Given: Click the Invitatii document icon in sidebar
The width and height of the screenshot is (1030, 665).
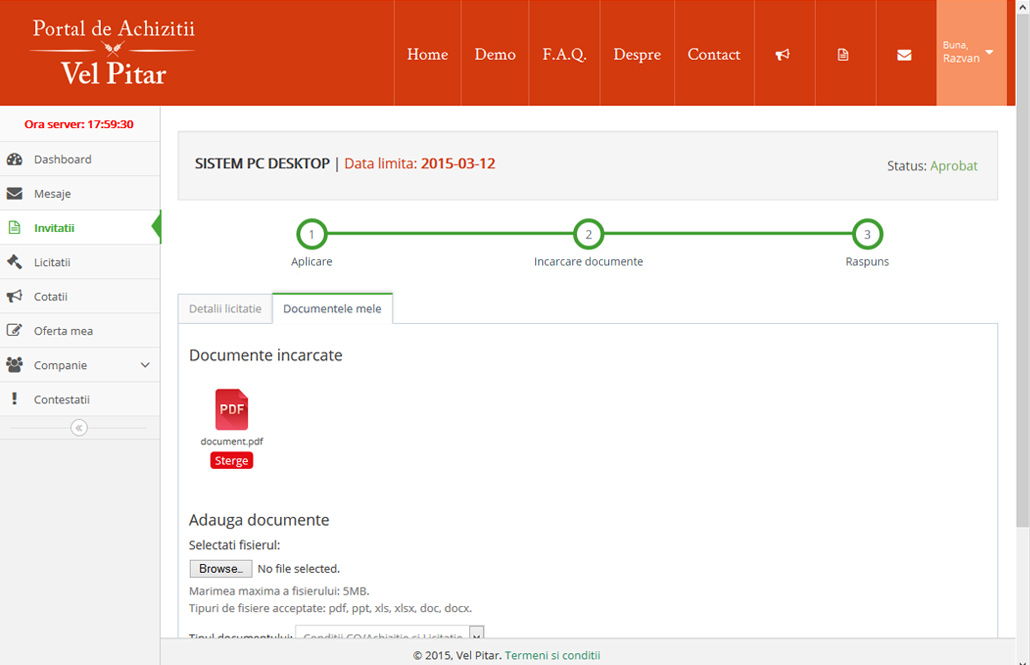Looking at the screenshot, I should click(x=14, y=227).
